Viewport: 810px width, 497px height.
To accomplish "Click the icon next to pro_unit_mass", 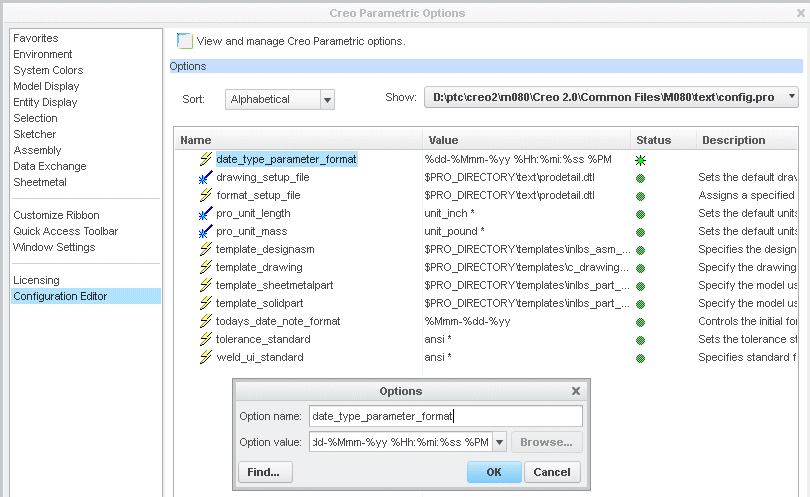I will pyautogui.click(x=206, y=231).
